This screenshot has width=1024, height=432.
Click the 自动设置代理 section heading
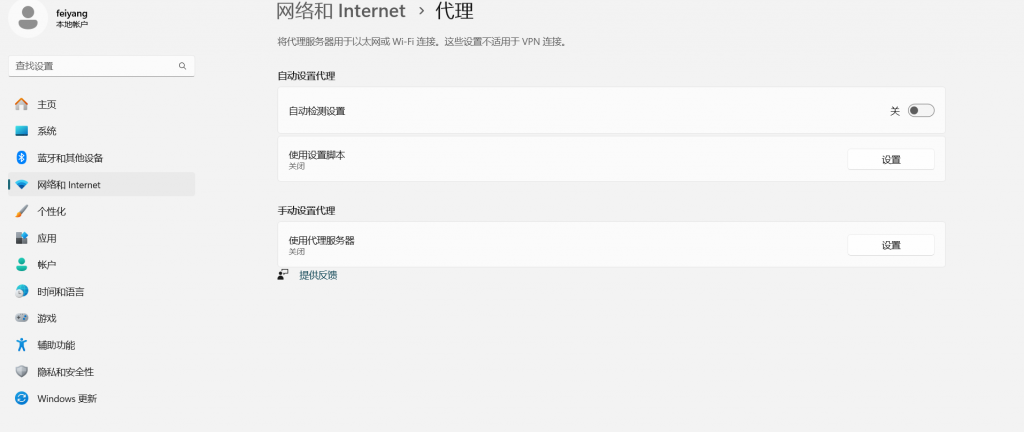306,76
